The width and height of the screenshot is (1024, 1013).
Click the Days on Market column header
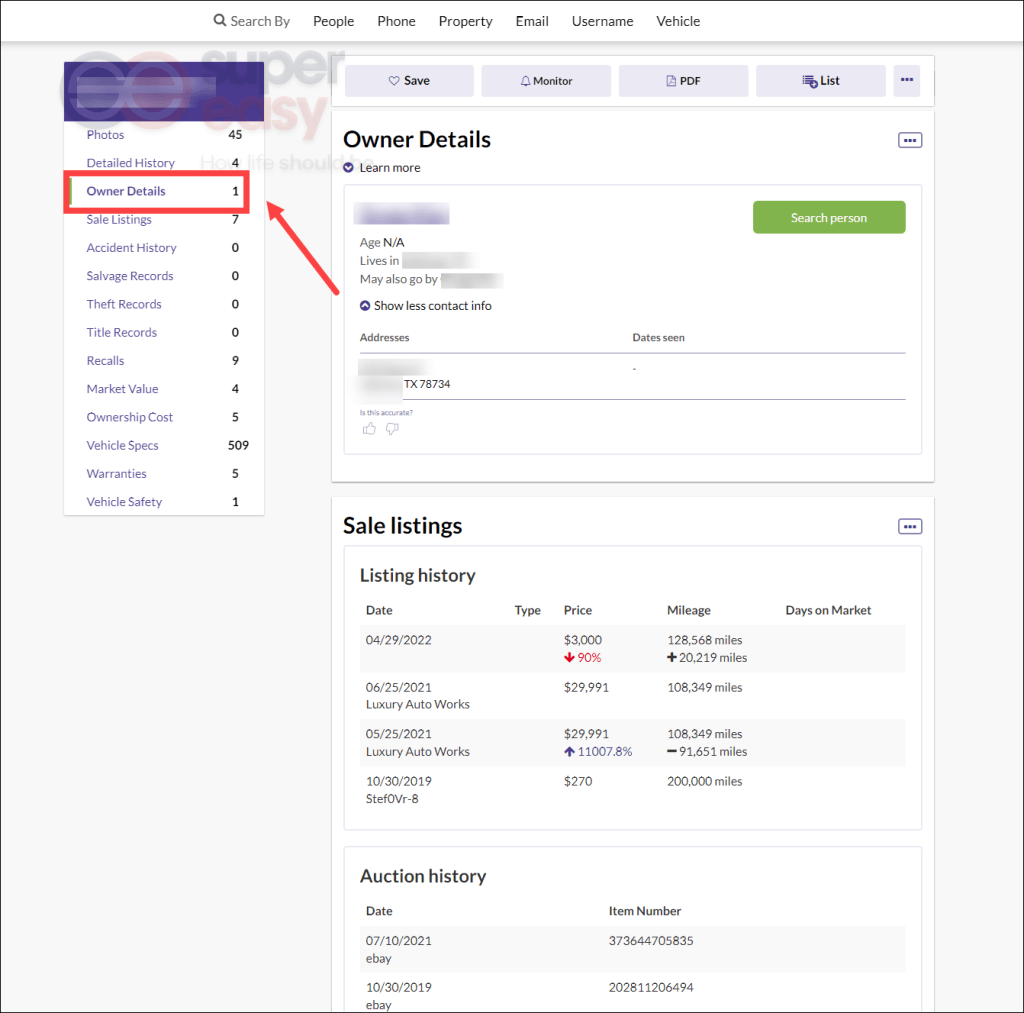coord(828,610)
